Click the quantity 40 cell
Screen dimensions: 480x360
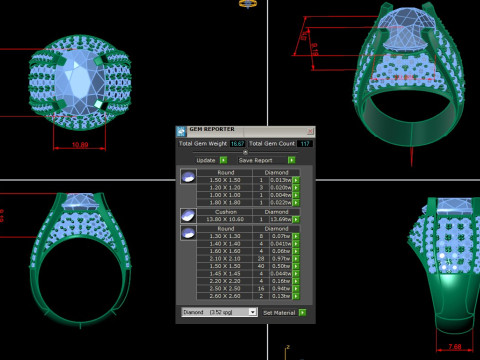261,266
